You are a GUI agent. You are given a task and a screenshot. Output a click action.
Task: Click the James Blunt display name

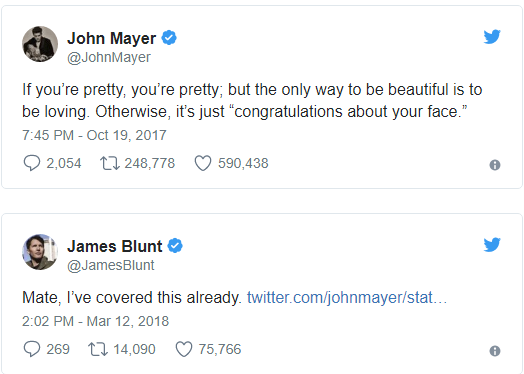pos(115,246)
